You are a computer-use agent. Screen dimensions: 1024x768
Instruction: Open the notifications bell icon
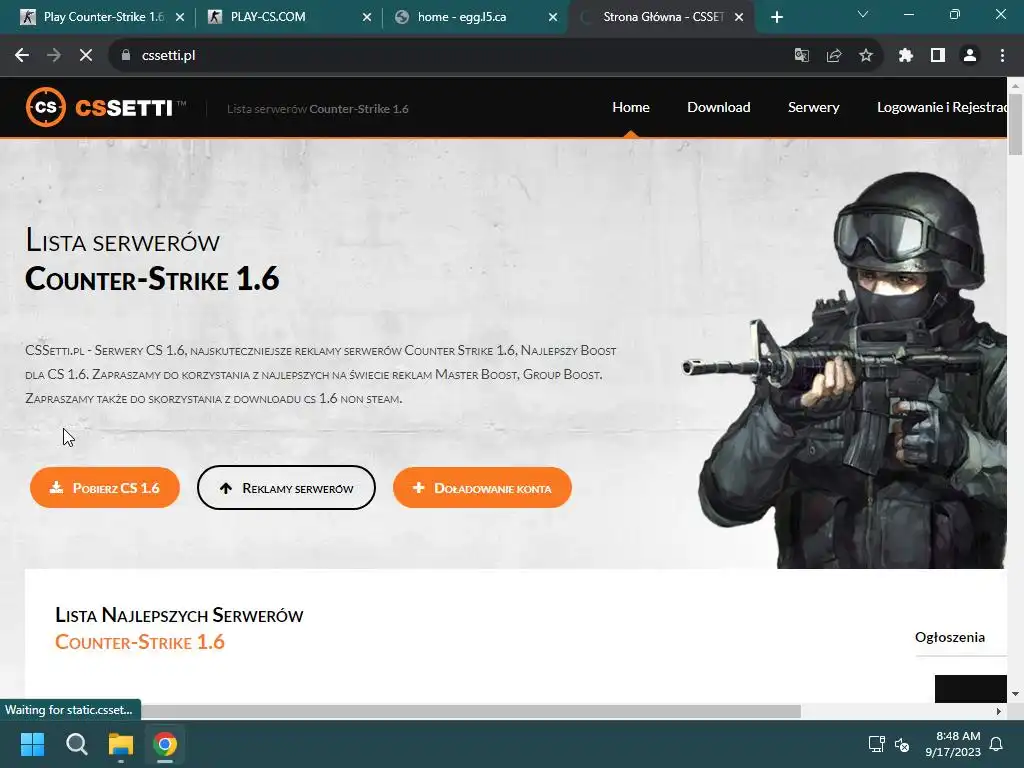pyautogui.click(x=997, y=744)
